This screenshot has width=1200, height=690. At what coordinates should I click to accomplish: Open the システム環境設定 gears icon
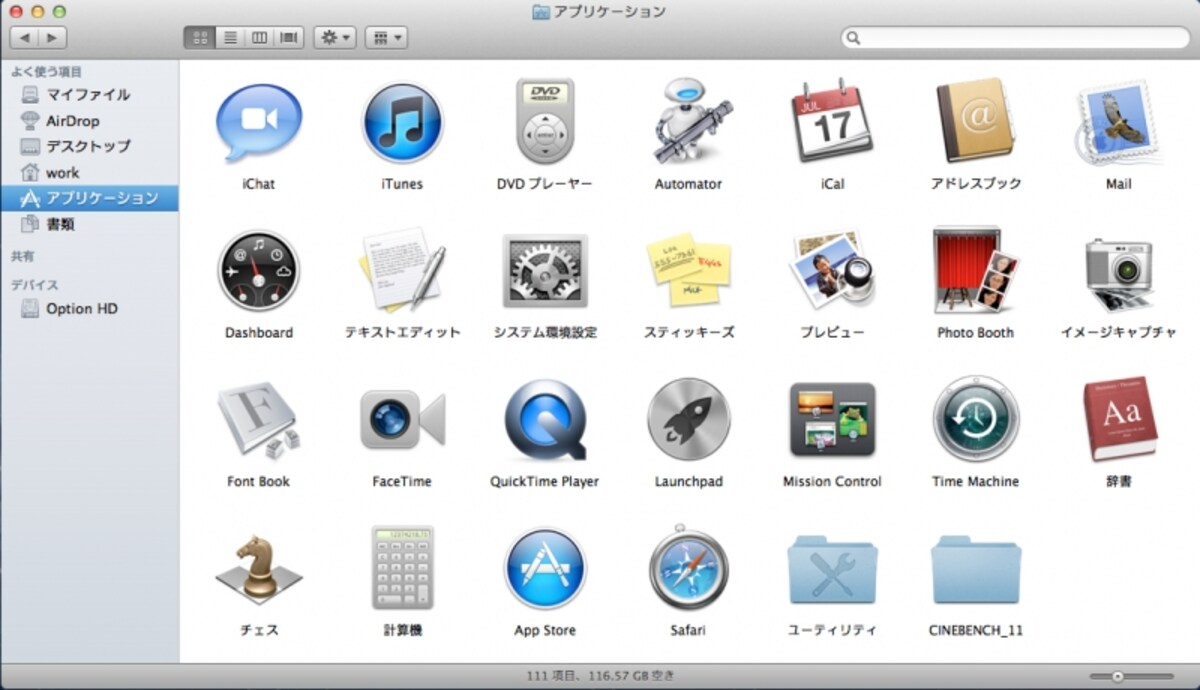(545, 271)
